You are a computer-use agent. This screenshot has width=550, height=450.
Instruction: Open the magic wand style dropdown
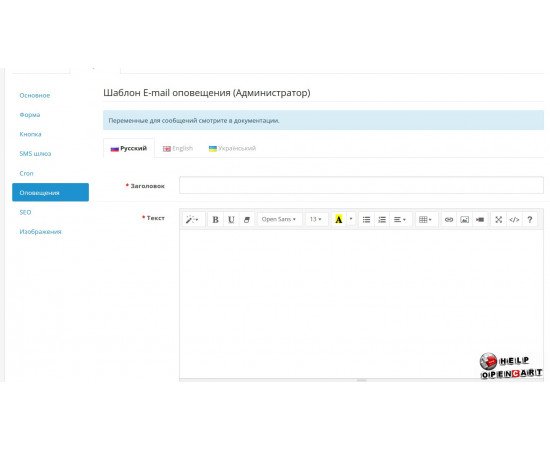coord(192,220)
